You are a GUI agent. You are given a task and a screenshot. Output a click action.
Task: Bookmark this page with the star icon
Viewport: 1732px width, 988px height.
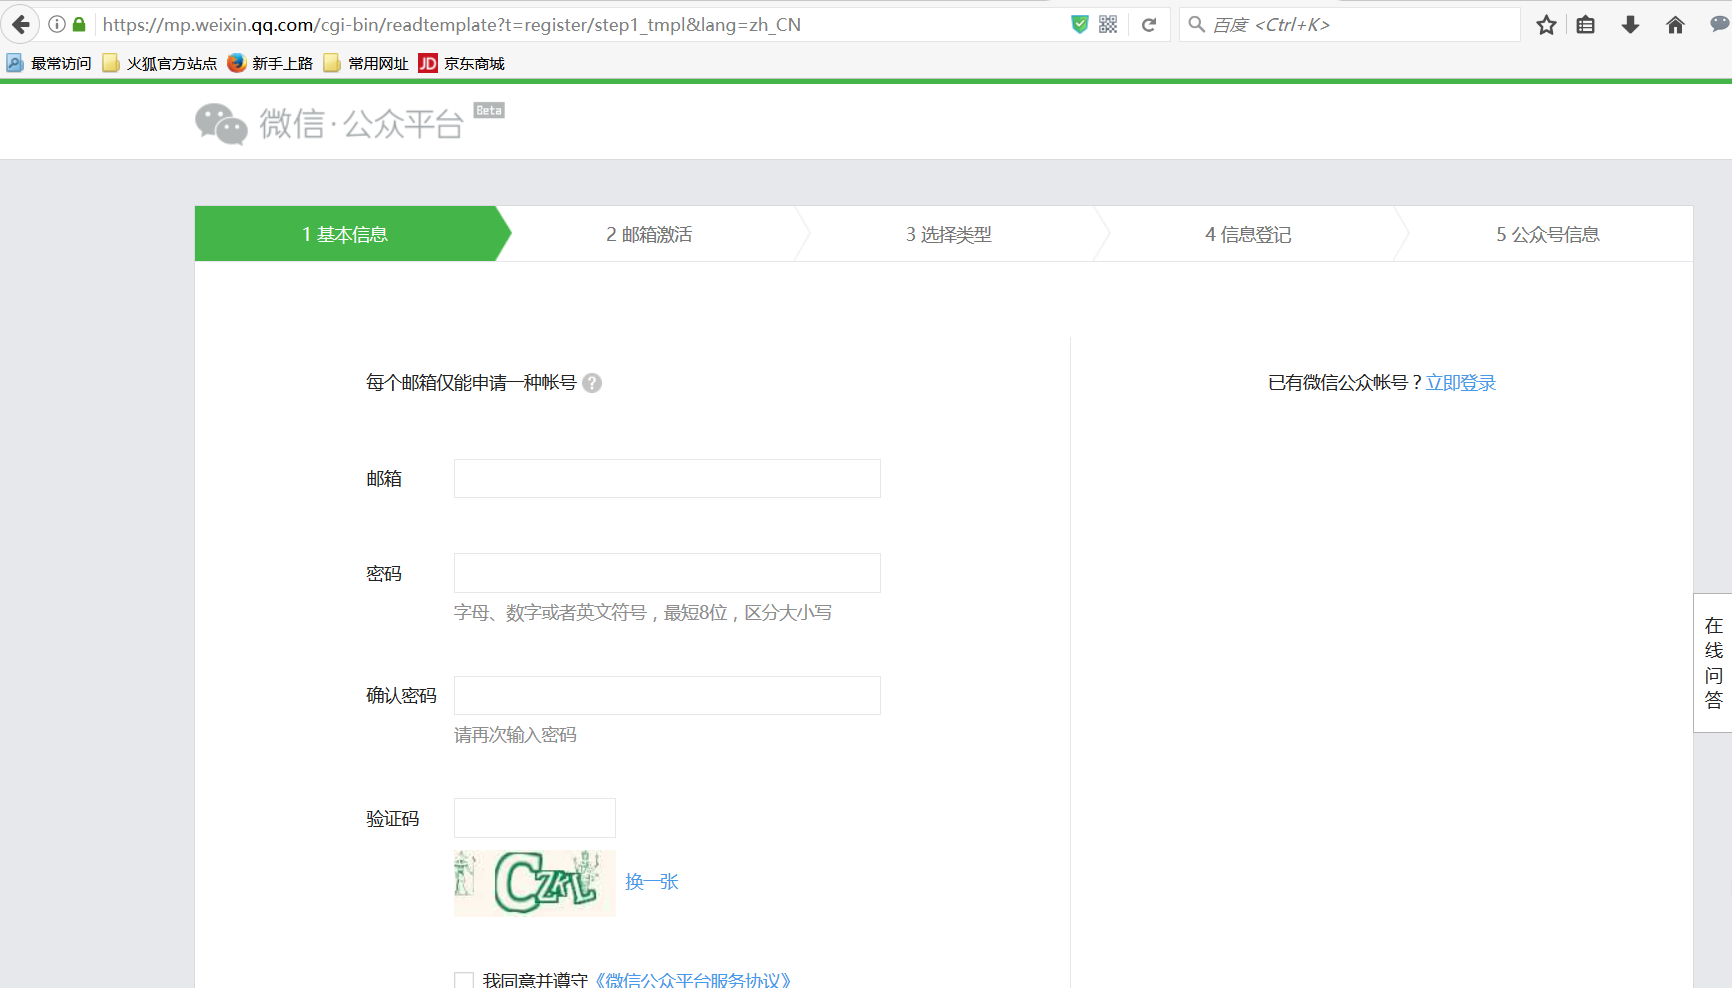pyautogui.click(x=1546, y=25)
